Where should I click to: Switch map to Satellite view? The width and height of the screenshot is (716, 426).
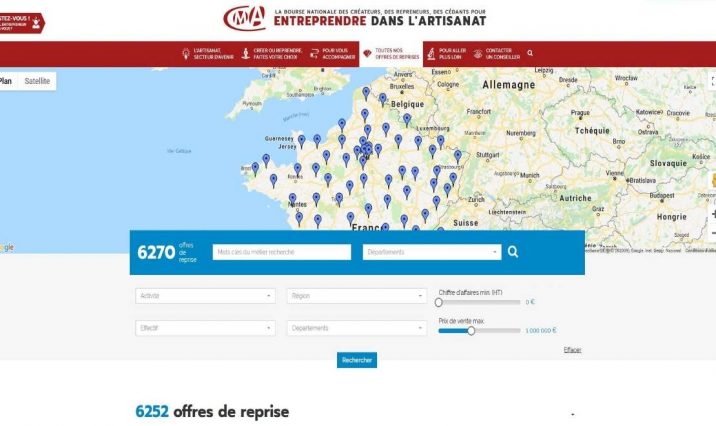tap(37, 81)
